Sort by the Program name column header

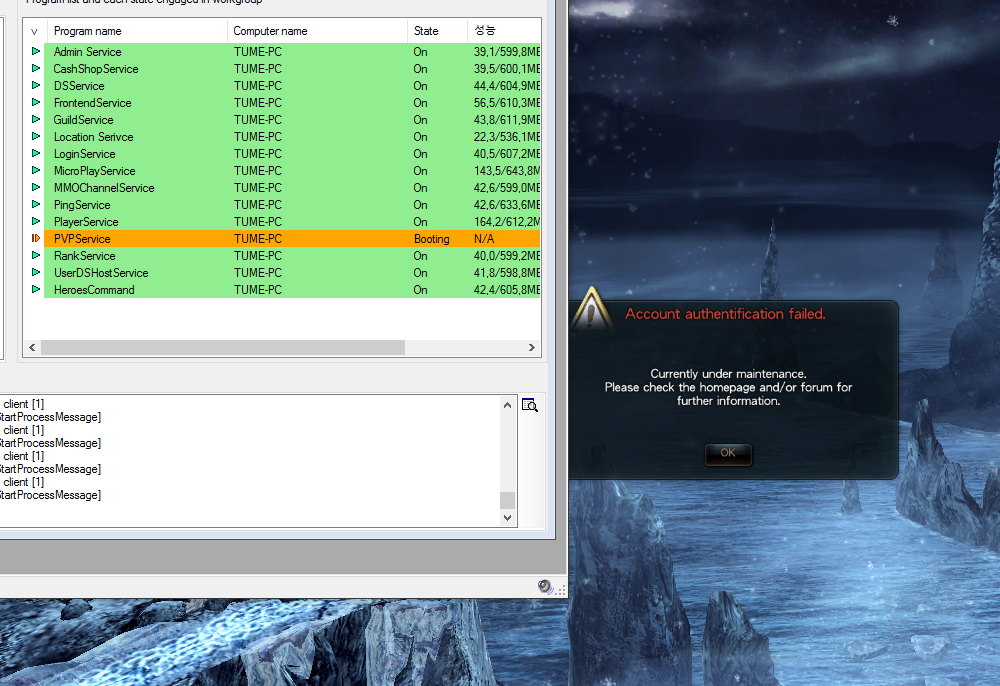coord(137,31)
